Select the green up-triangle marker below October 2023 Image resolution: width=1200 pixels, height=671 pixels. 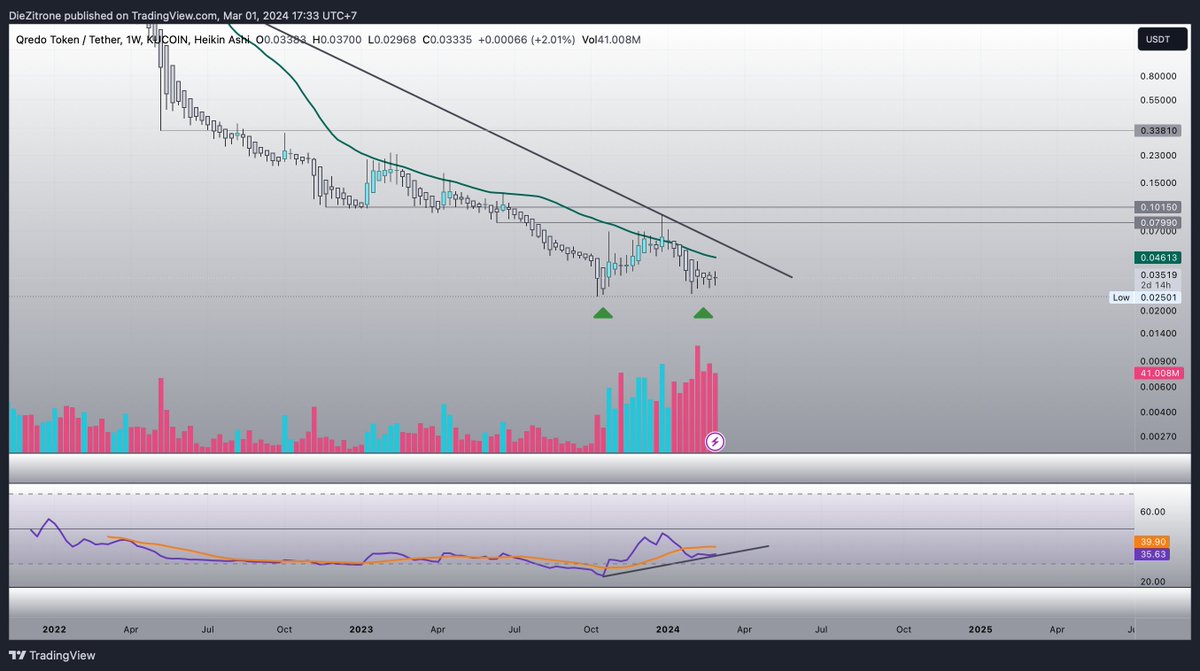(x=603, y=313)
